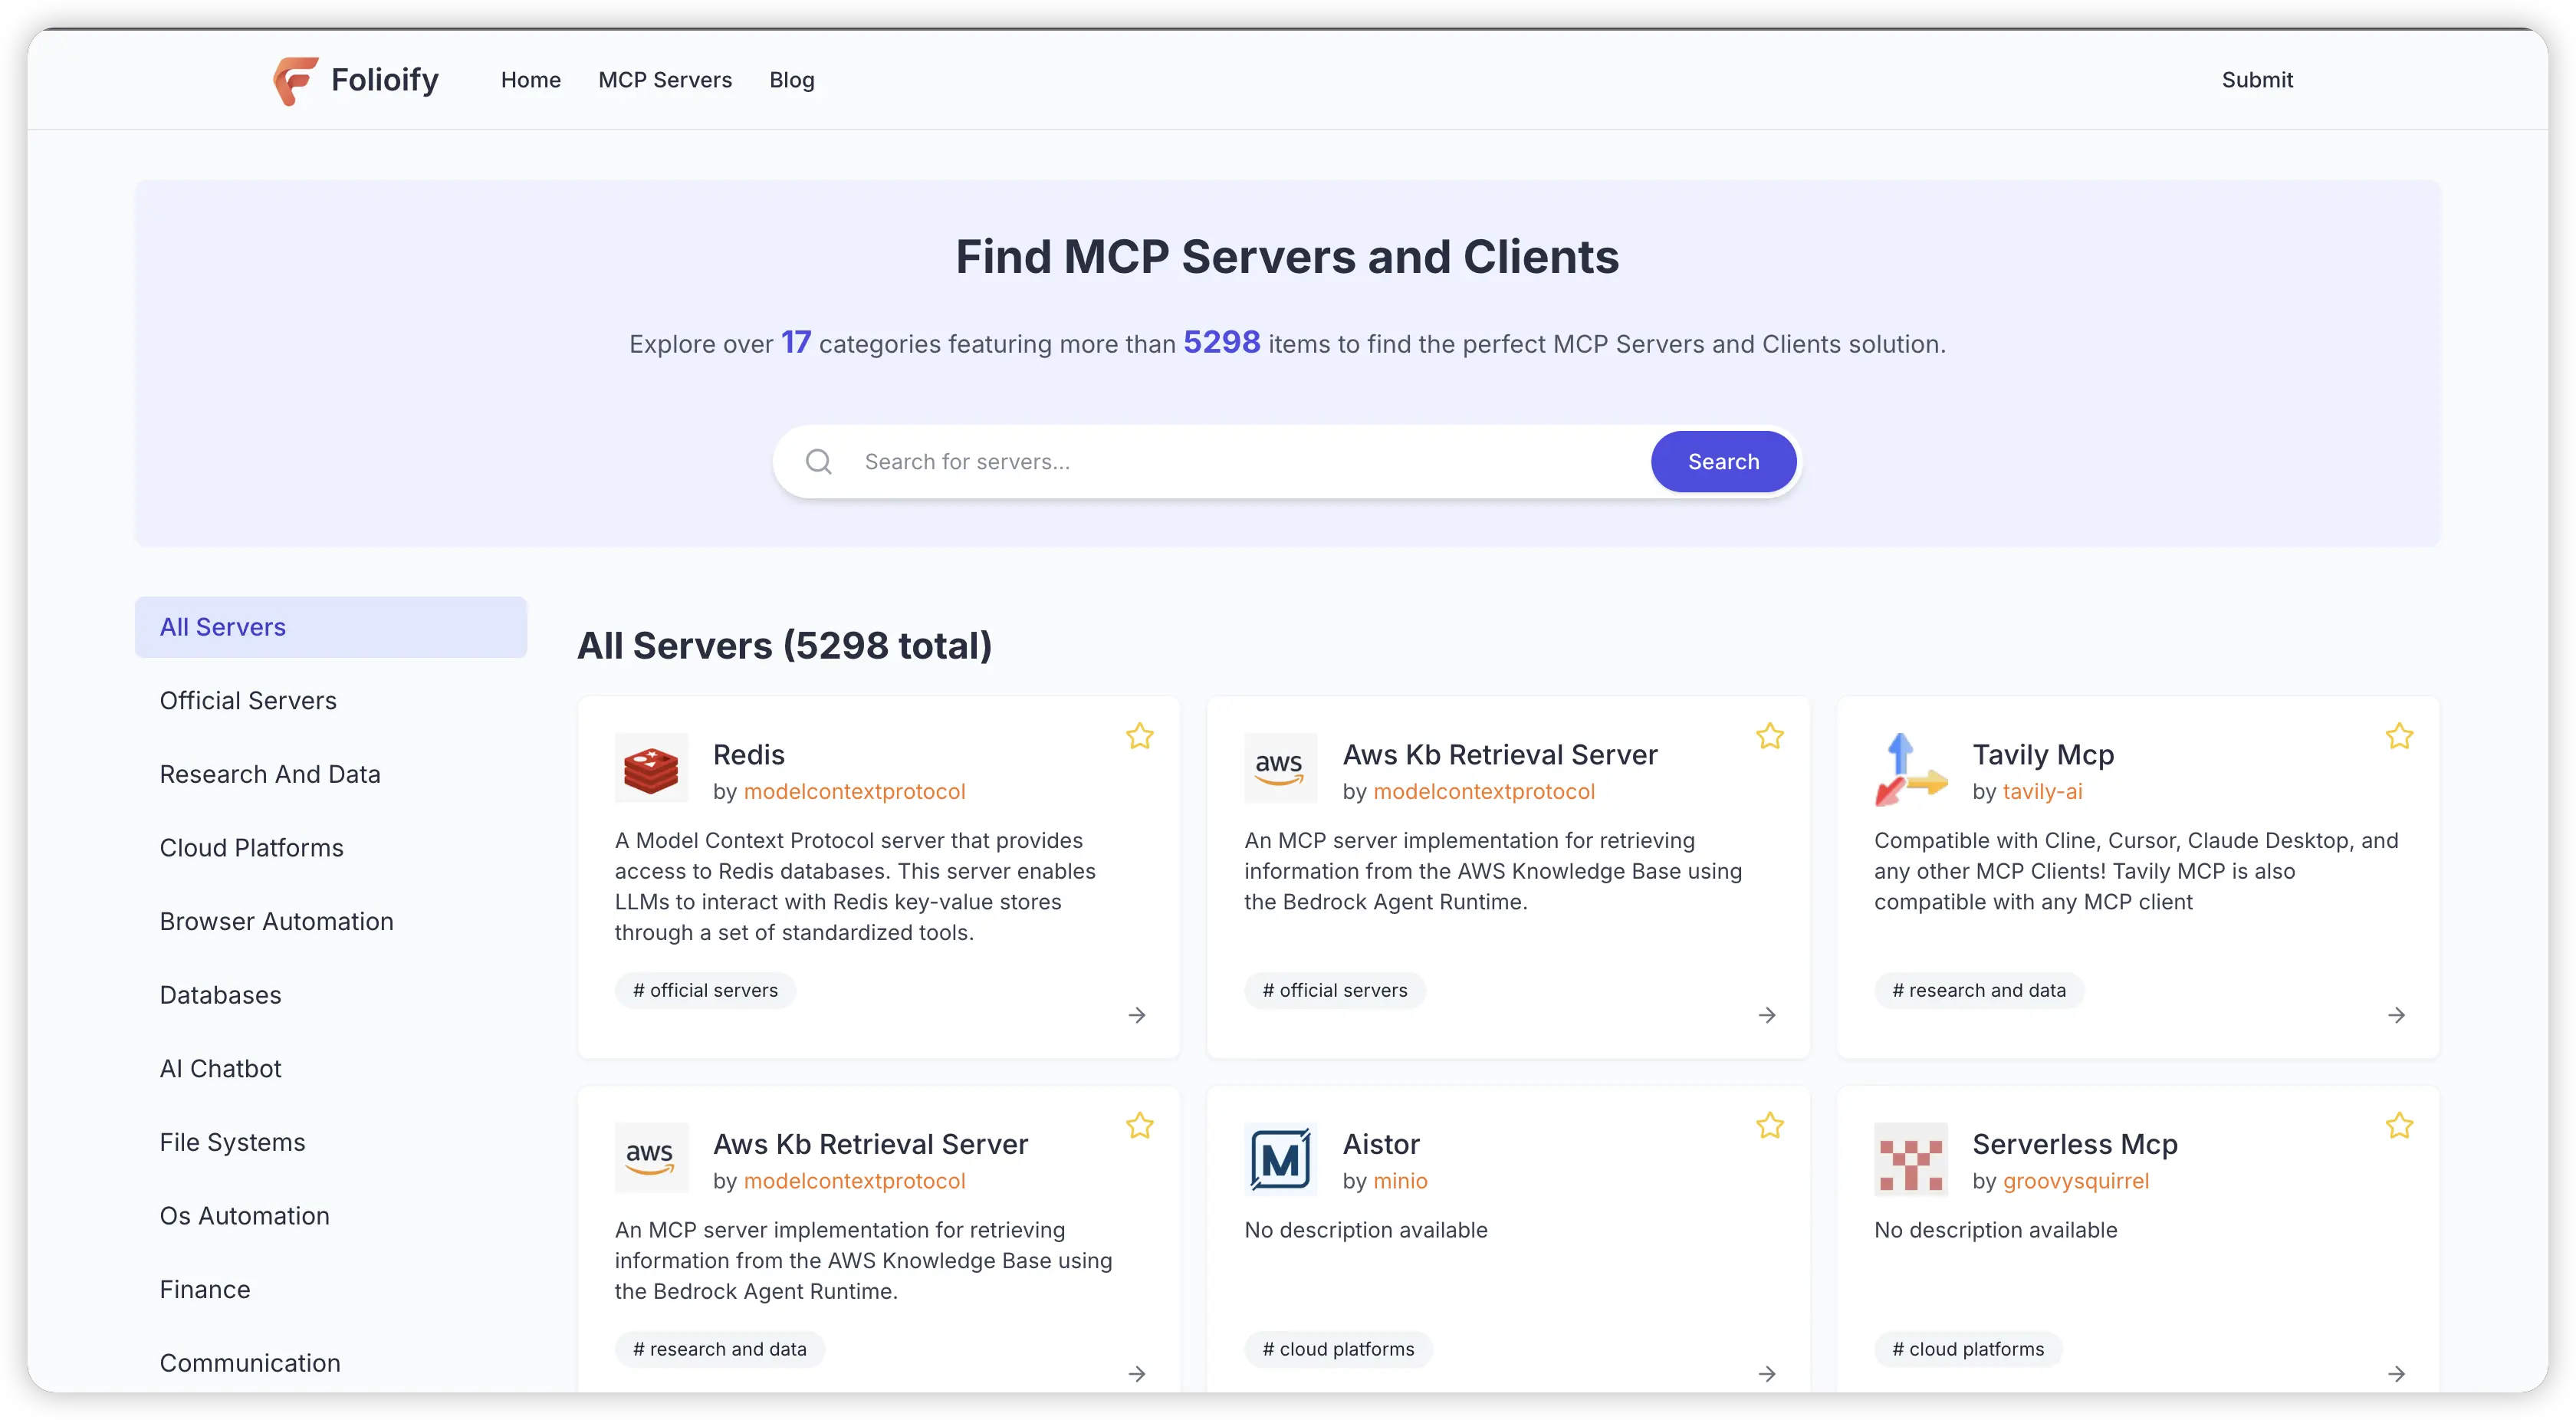Toggle star on Aistor card

coord(1769,1126)
